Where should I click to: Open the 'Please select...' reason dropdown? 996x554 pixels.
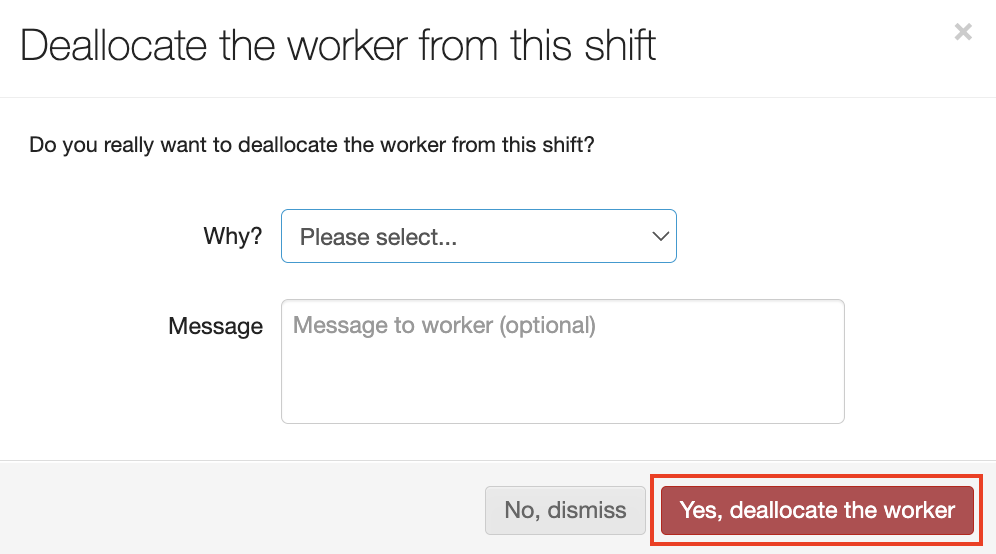click(478, 236)
